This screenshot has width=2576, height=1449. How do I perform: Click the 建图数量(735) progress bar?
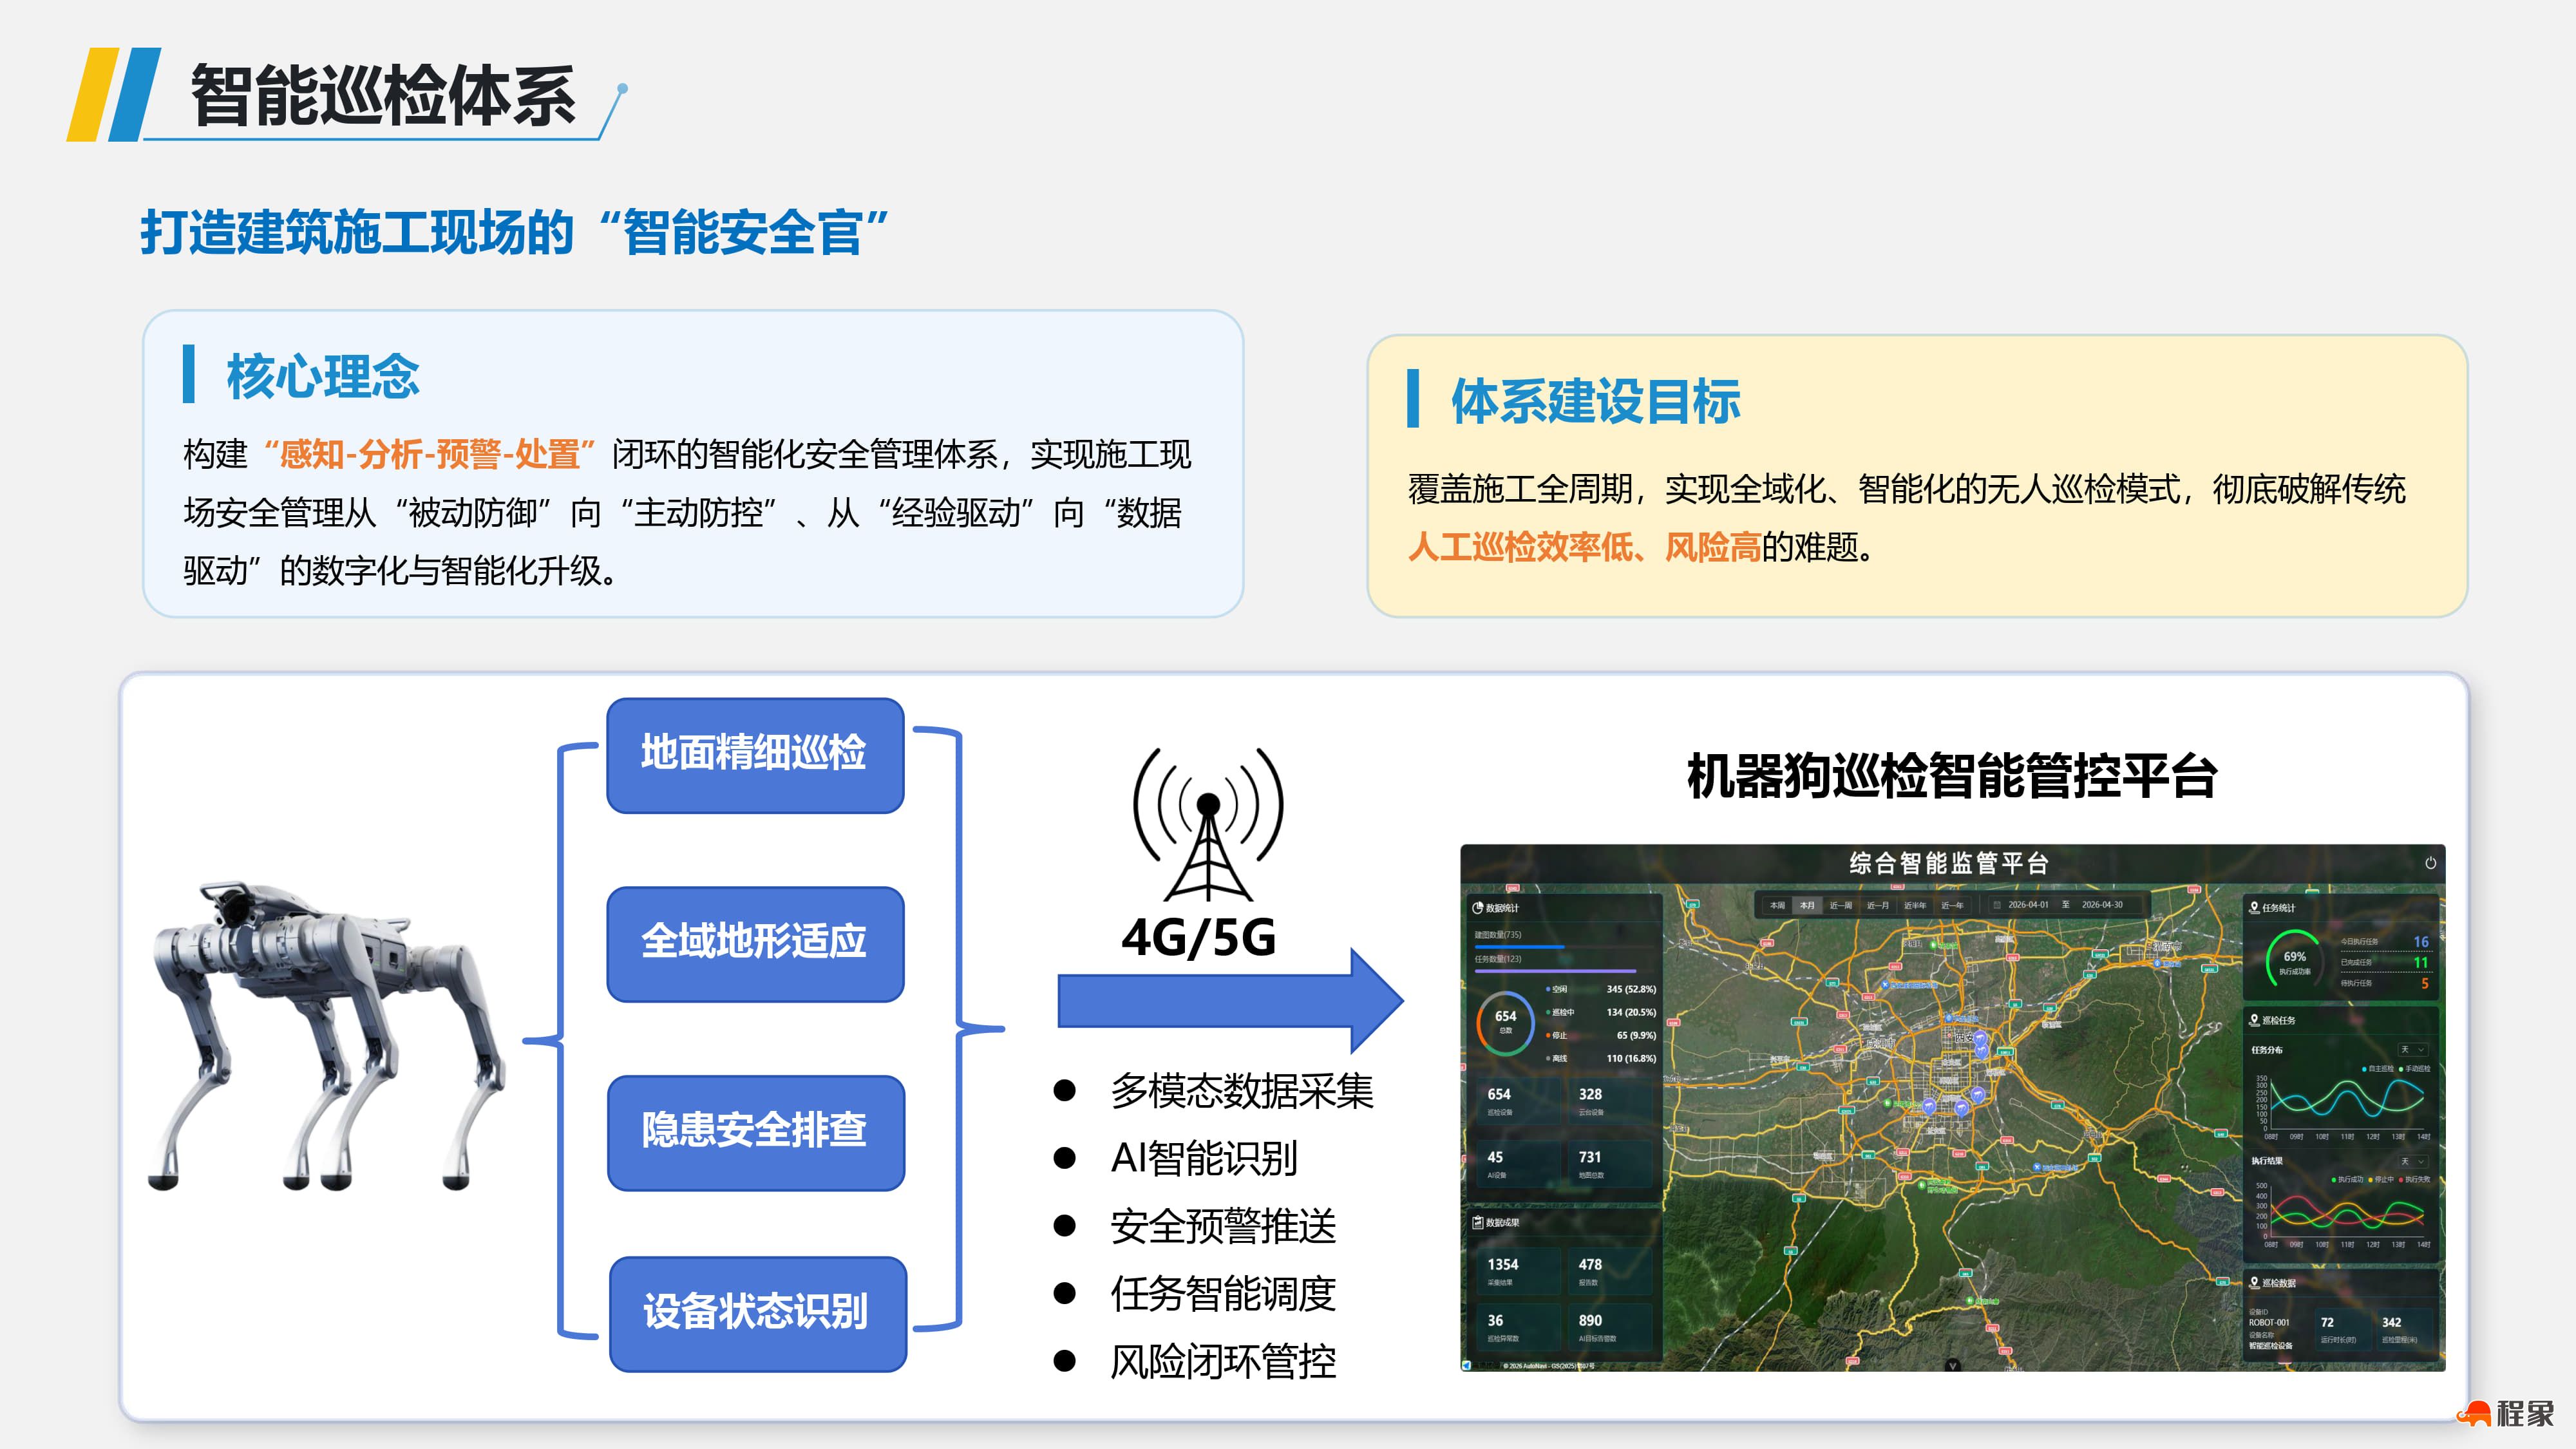(x=1564, y=947)
